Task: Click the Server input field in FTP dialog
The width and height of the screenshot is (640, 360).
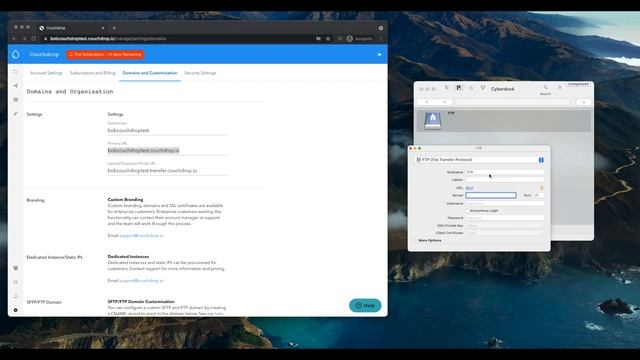Action: 491,196
